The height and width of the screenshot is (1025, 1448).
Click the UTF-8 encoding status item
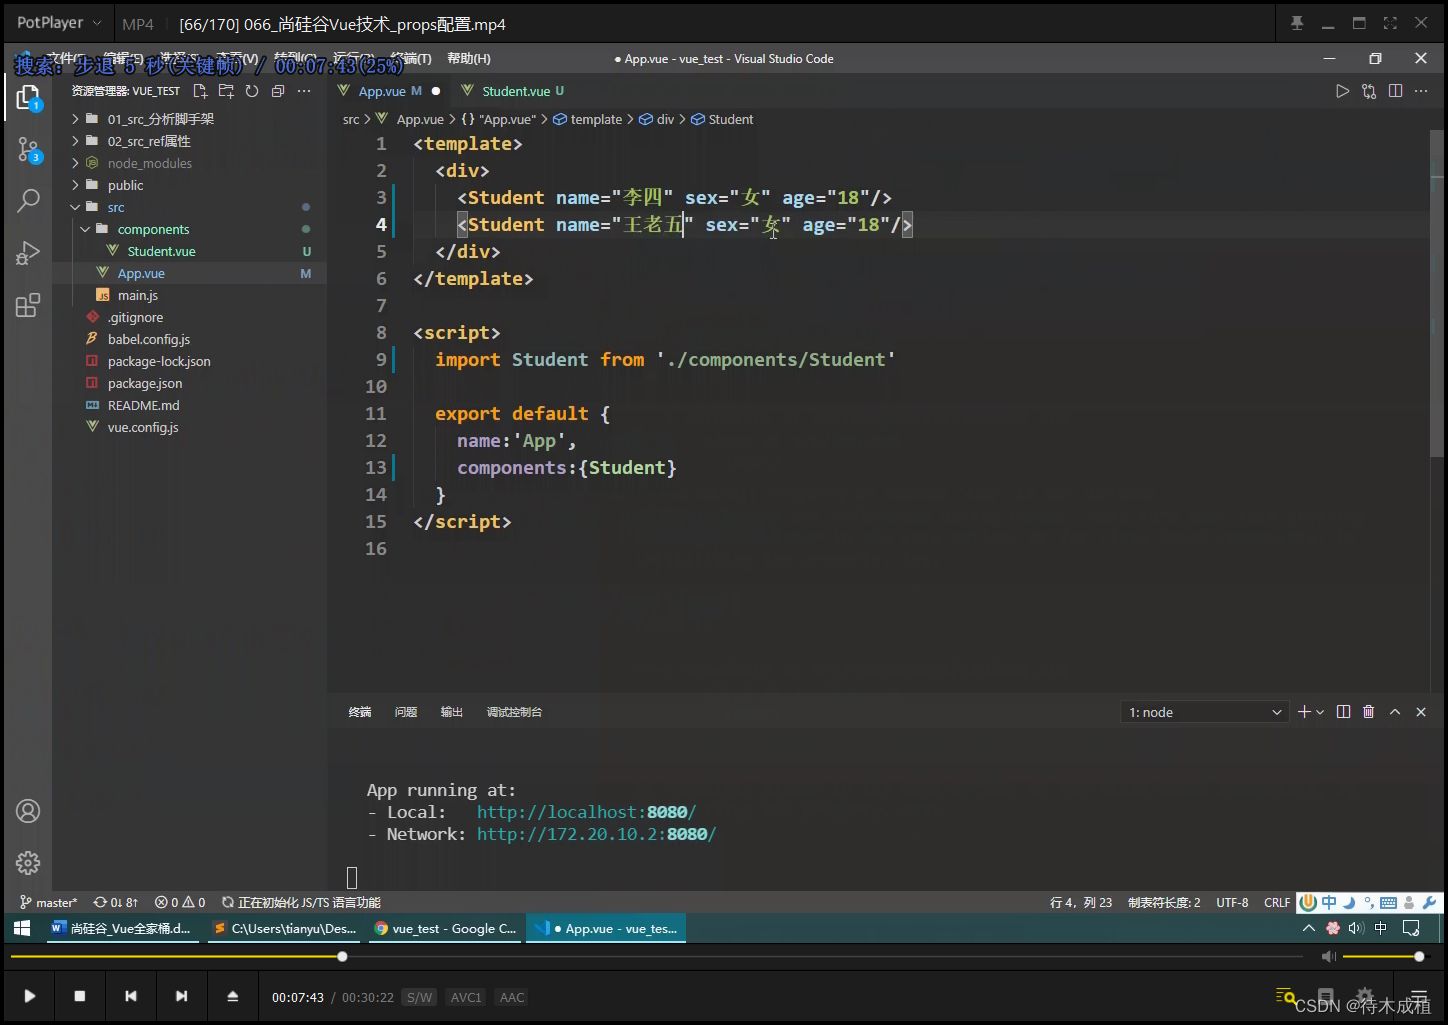1232,902
